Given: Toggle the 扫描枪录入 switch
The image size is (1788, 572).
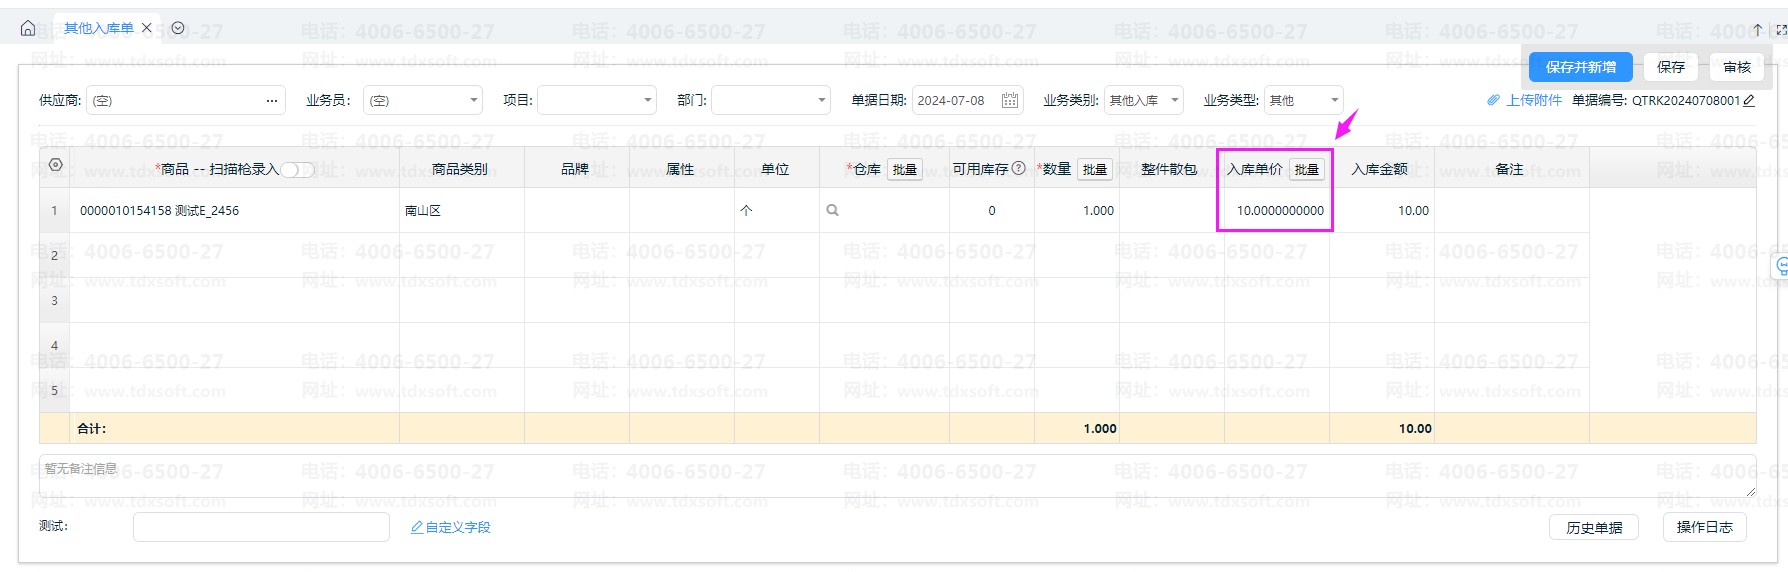Looking at the screenshot, I should [x=297, y=170].
